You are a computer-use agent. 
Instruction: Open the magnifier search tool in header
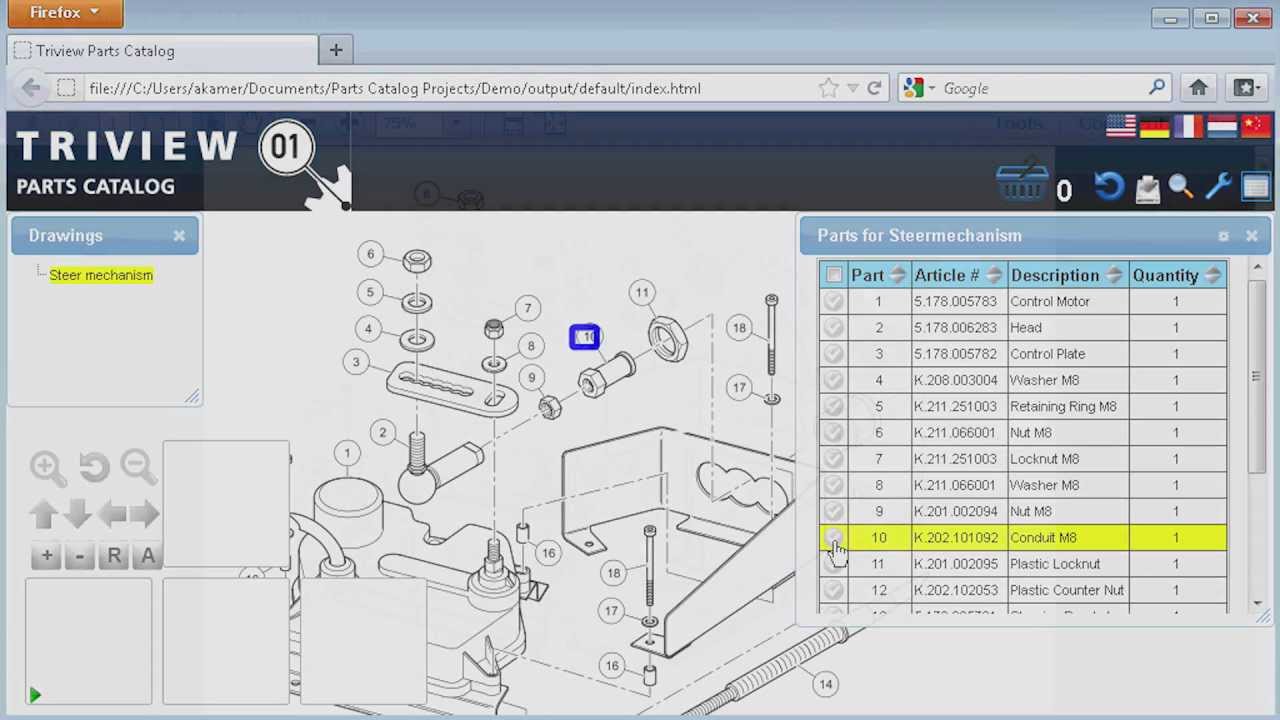(1181, 187)
